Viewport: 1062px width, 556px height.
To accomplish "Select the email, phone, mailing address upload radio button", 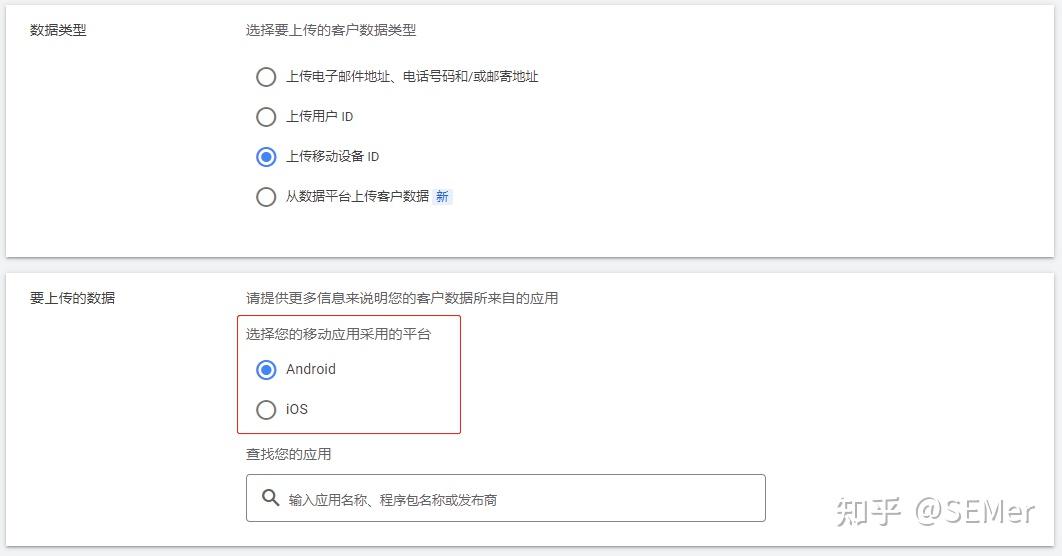I will click(266, 77).
